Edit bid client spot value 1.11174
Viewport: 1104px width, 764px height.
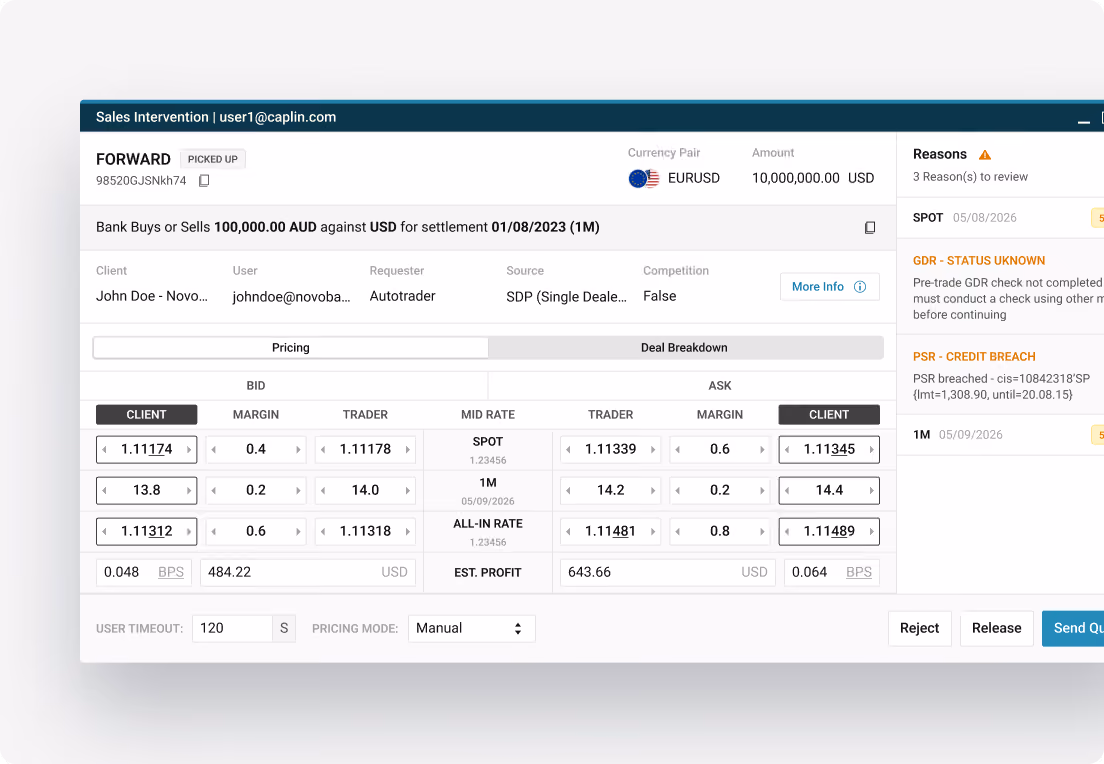pos(146,449)
